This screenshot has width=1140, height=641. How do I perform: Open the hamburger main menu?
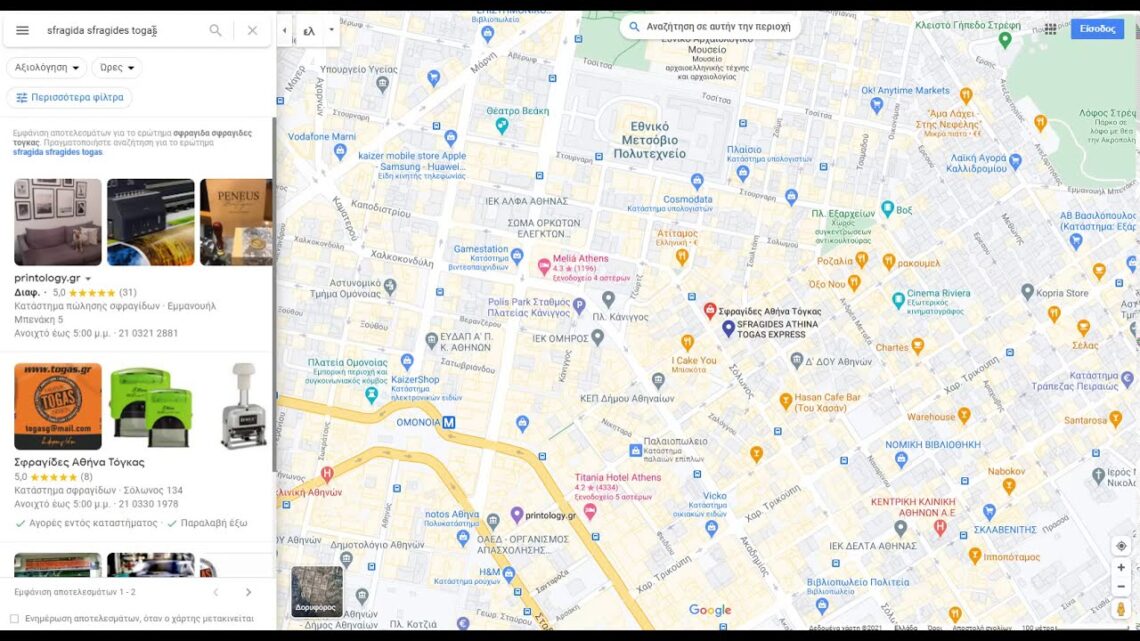click(23, 31)
